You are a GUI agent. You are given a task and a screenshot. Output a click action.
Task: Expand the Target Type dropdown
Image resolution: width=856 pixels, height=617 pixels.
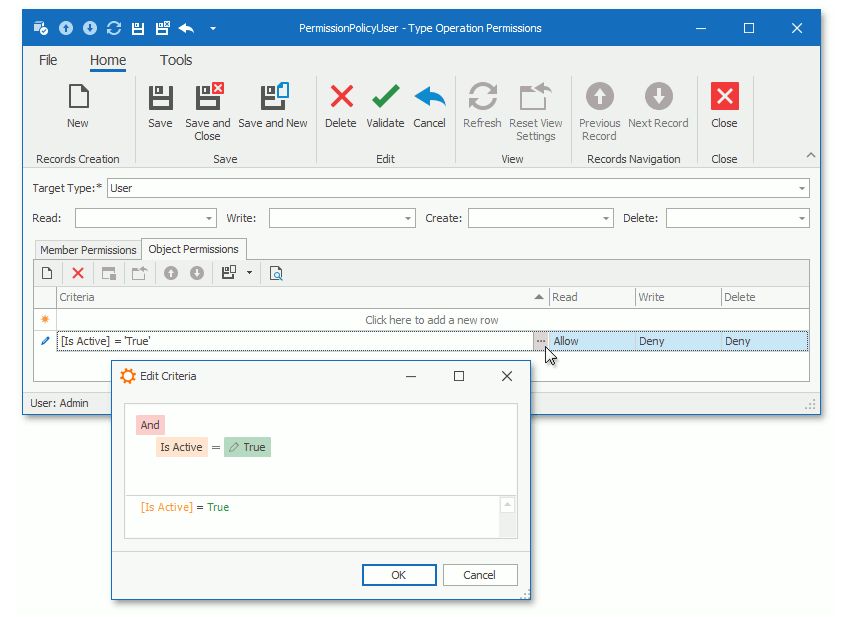[802, 188]
